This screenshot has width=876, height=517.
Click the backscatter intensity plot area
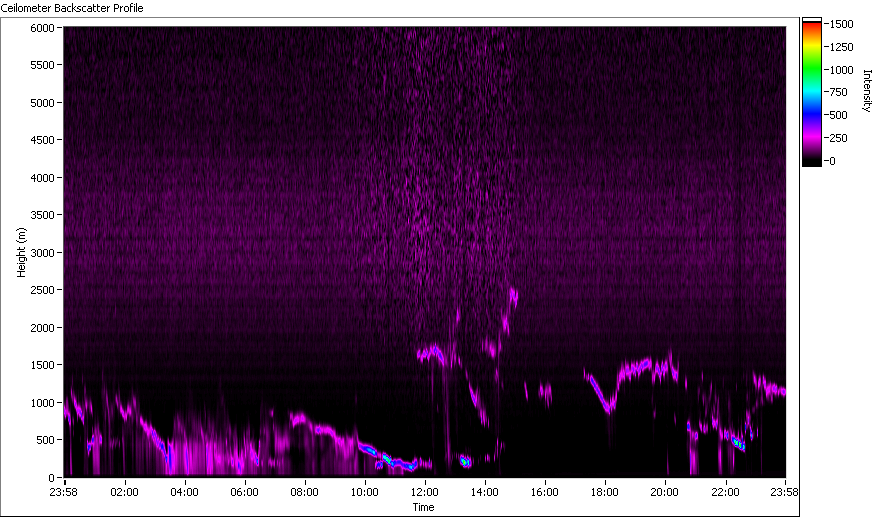coord(425,251)
